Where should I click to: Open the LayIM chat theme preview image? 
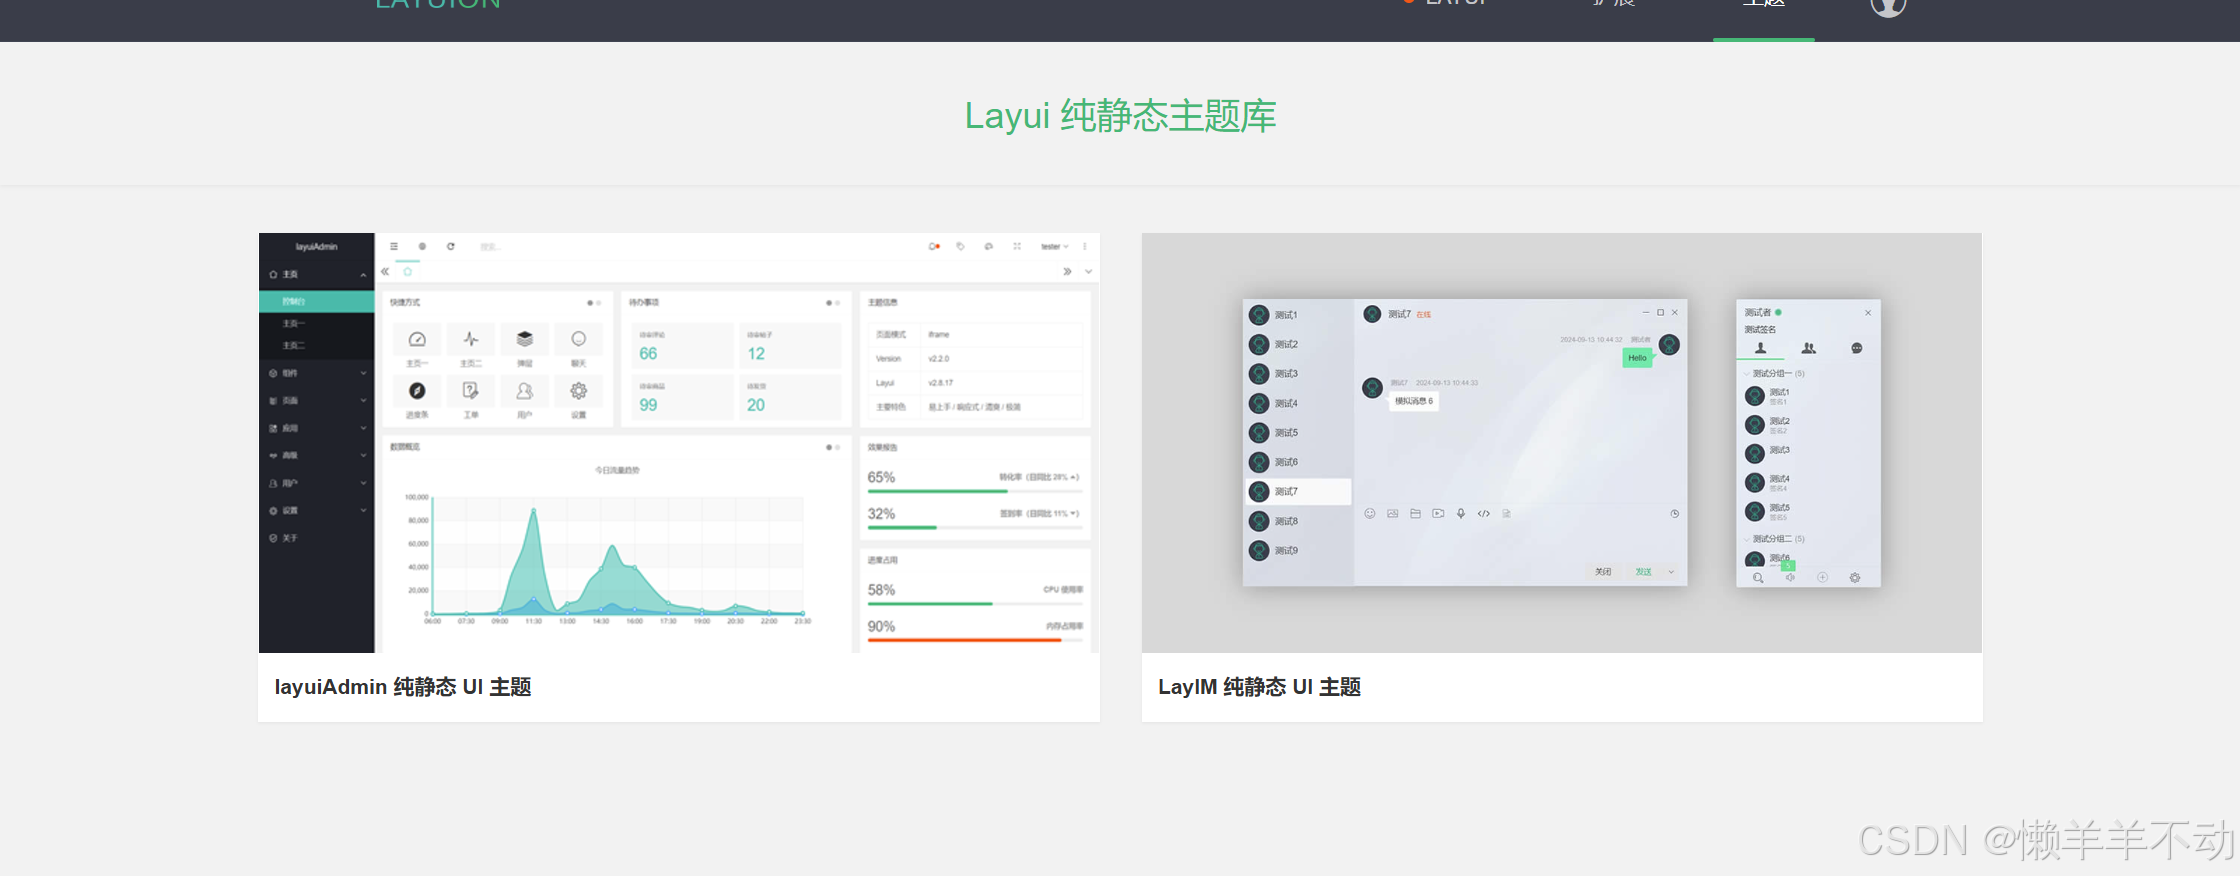click(x=1562, y=443)
